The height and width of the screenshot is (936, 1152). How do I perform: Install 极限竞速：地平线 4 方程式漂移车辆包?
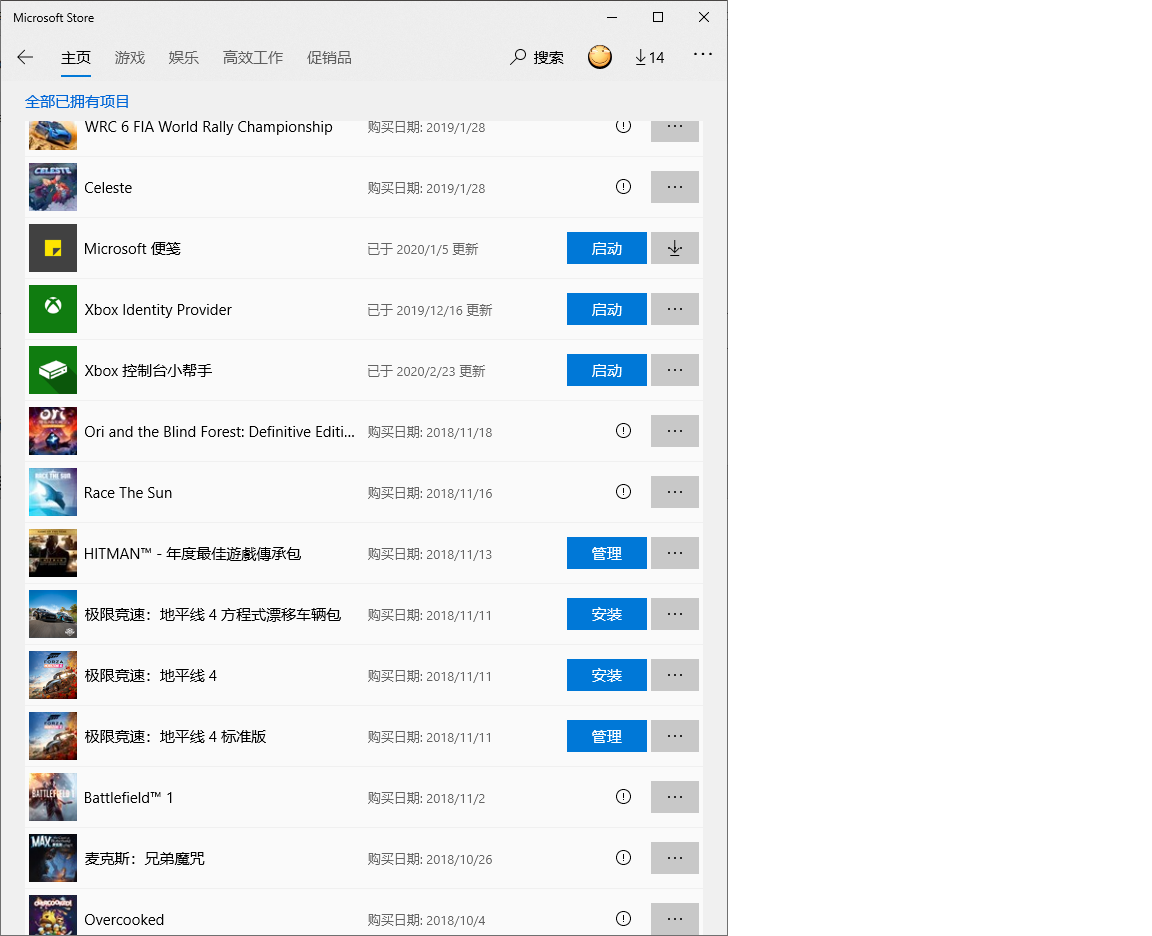point(607,614)
